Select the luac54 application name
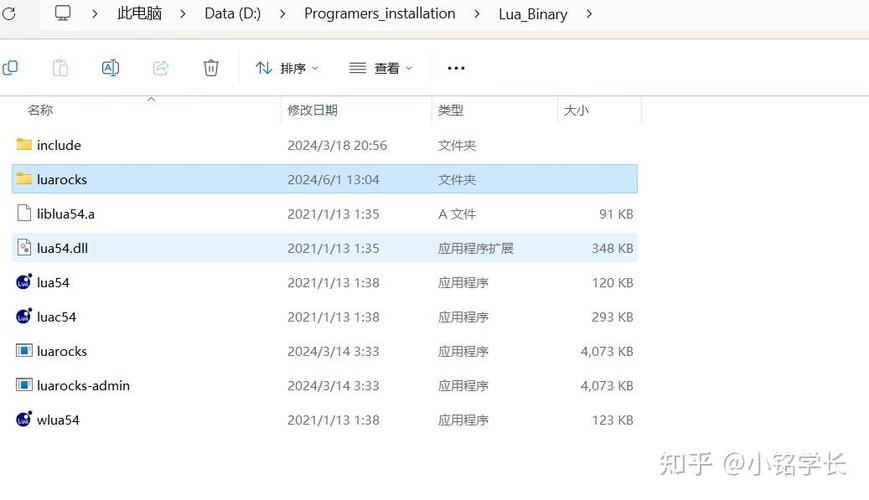Image resolution: width=869 pixels, height=500 pixels. click(56, 317)
